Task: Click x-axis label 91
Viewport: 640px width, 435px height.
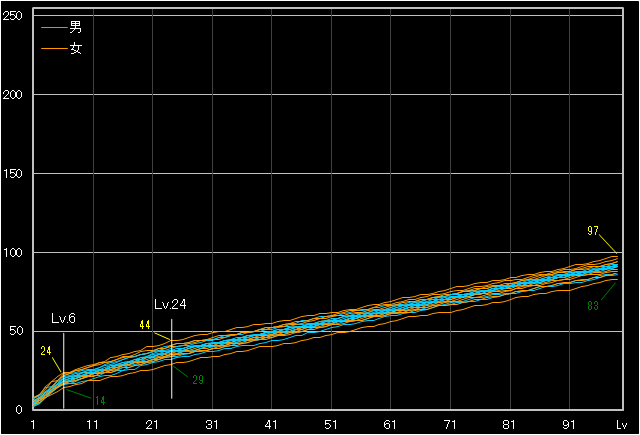Action: pyautogui.click(x=569, y=425)
